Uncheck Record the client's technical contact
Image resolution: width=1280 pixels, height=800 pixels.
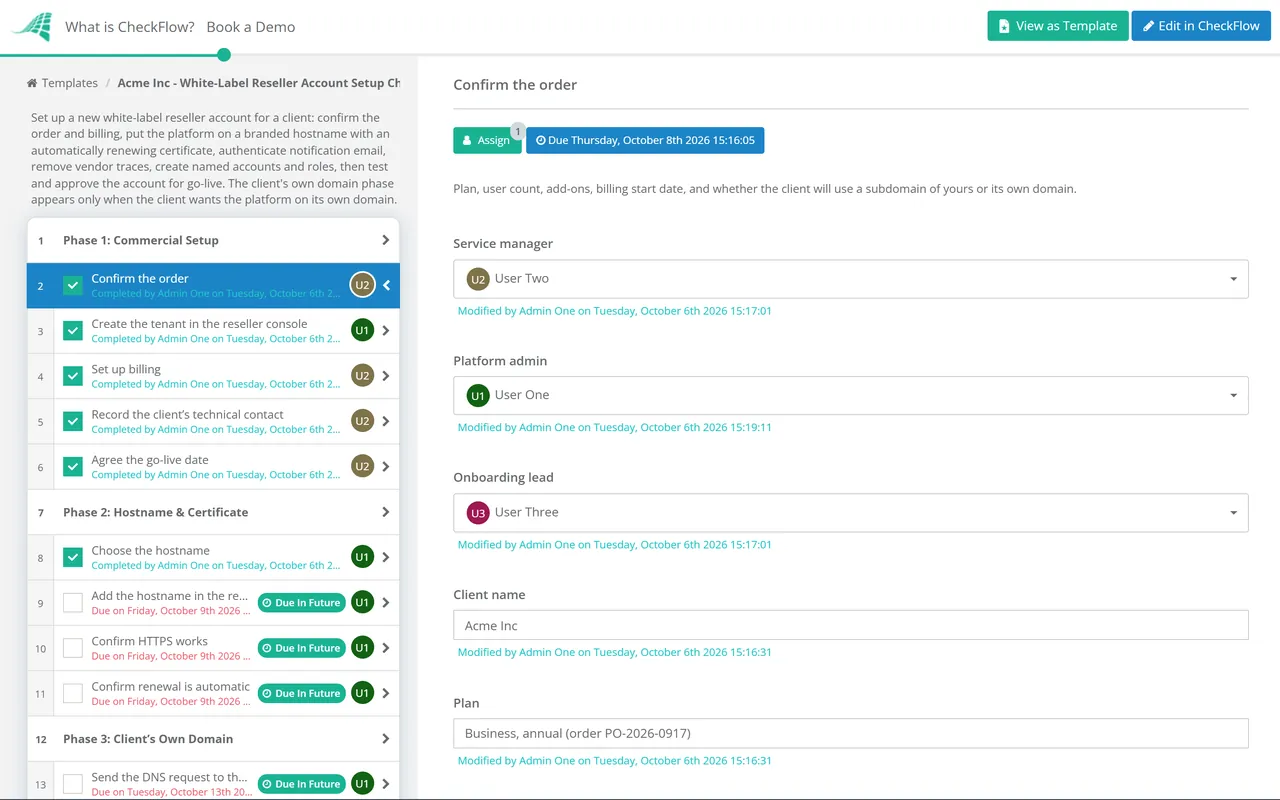[73, 421]
